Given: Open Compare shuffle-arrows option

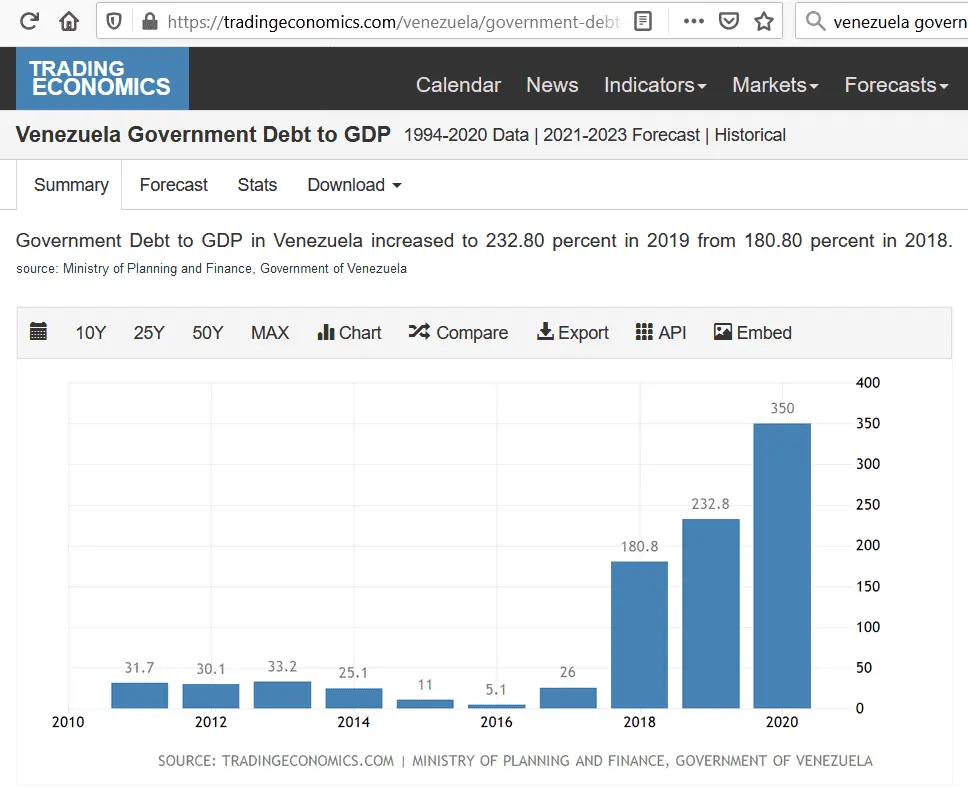Looking at the screenshot, I should 458,333.
